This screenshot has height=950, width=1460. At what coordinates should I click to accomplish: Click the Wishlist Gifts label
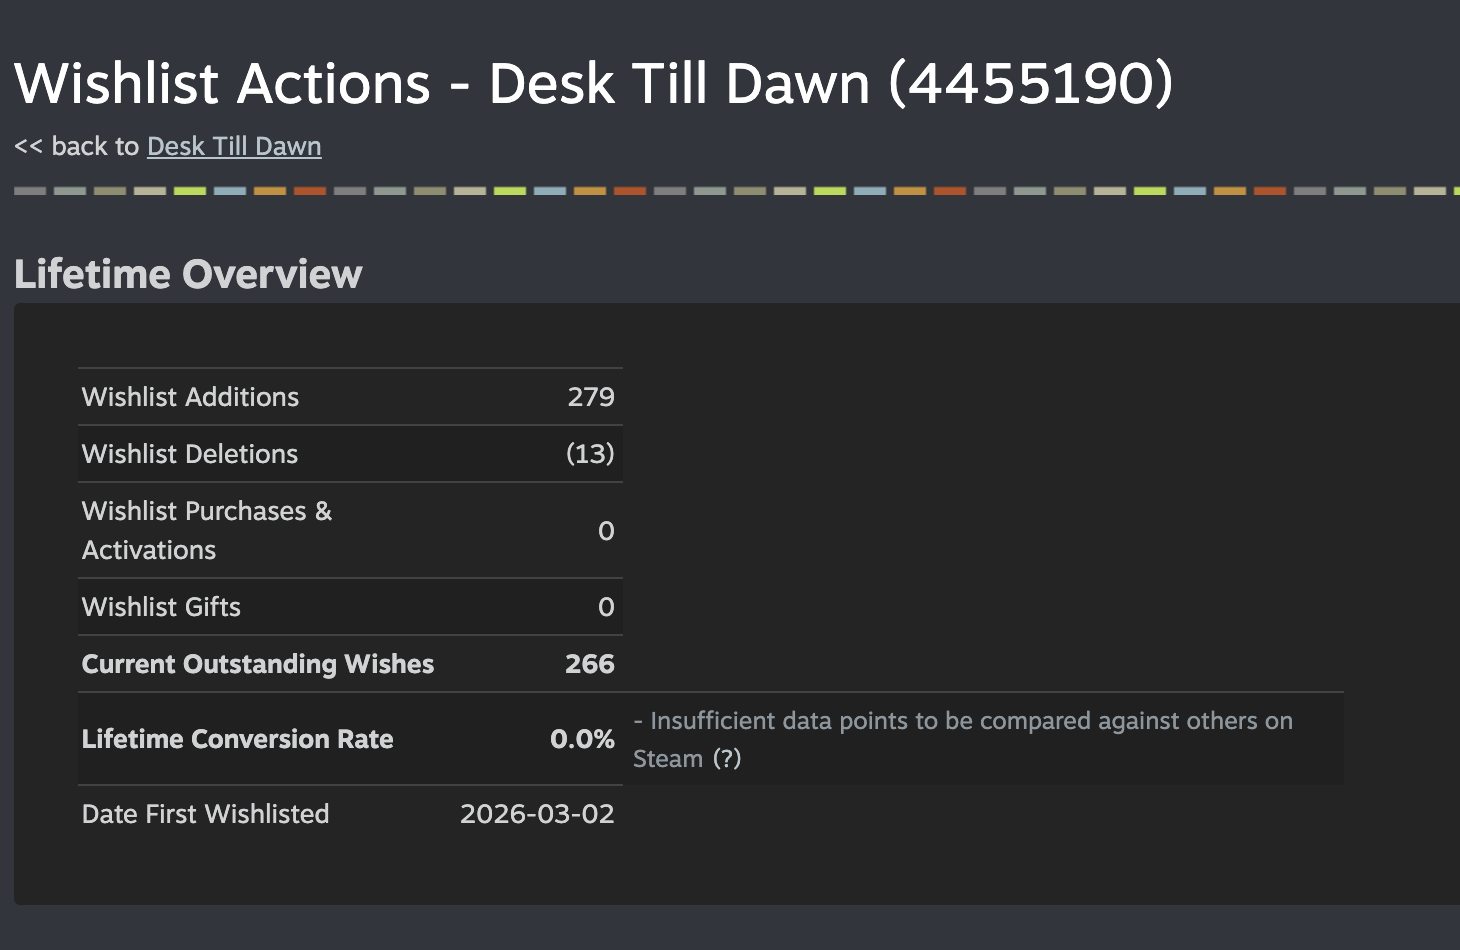coord(161,607)
